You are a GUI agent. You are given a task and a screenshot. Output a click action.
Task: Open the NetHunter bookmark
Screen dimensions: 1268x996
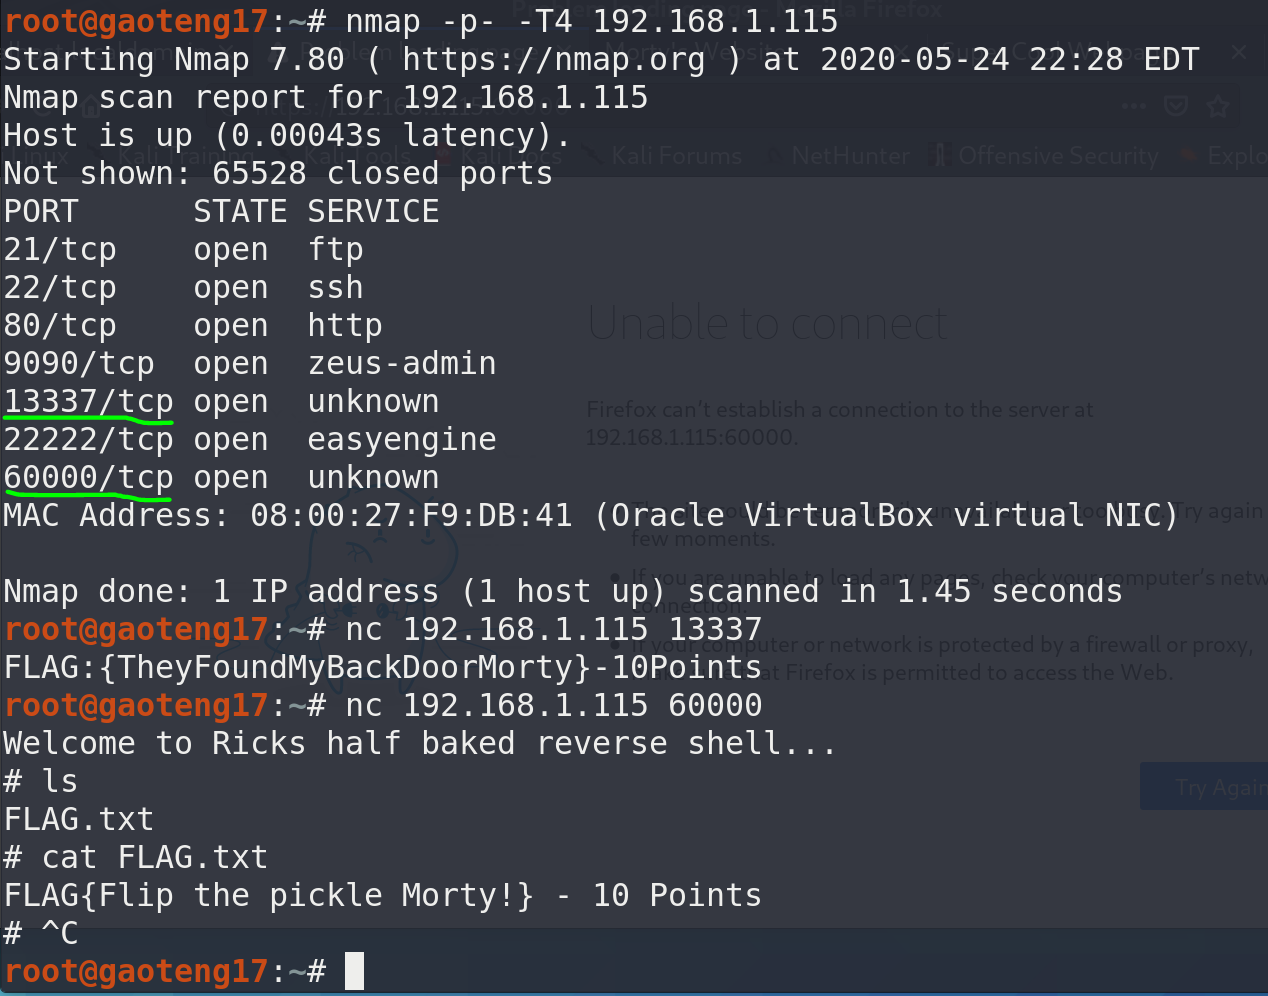click(850, 156)
